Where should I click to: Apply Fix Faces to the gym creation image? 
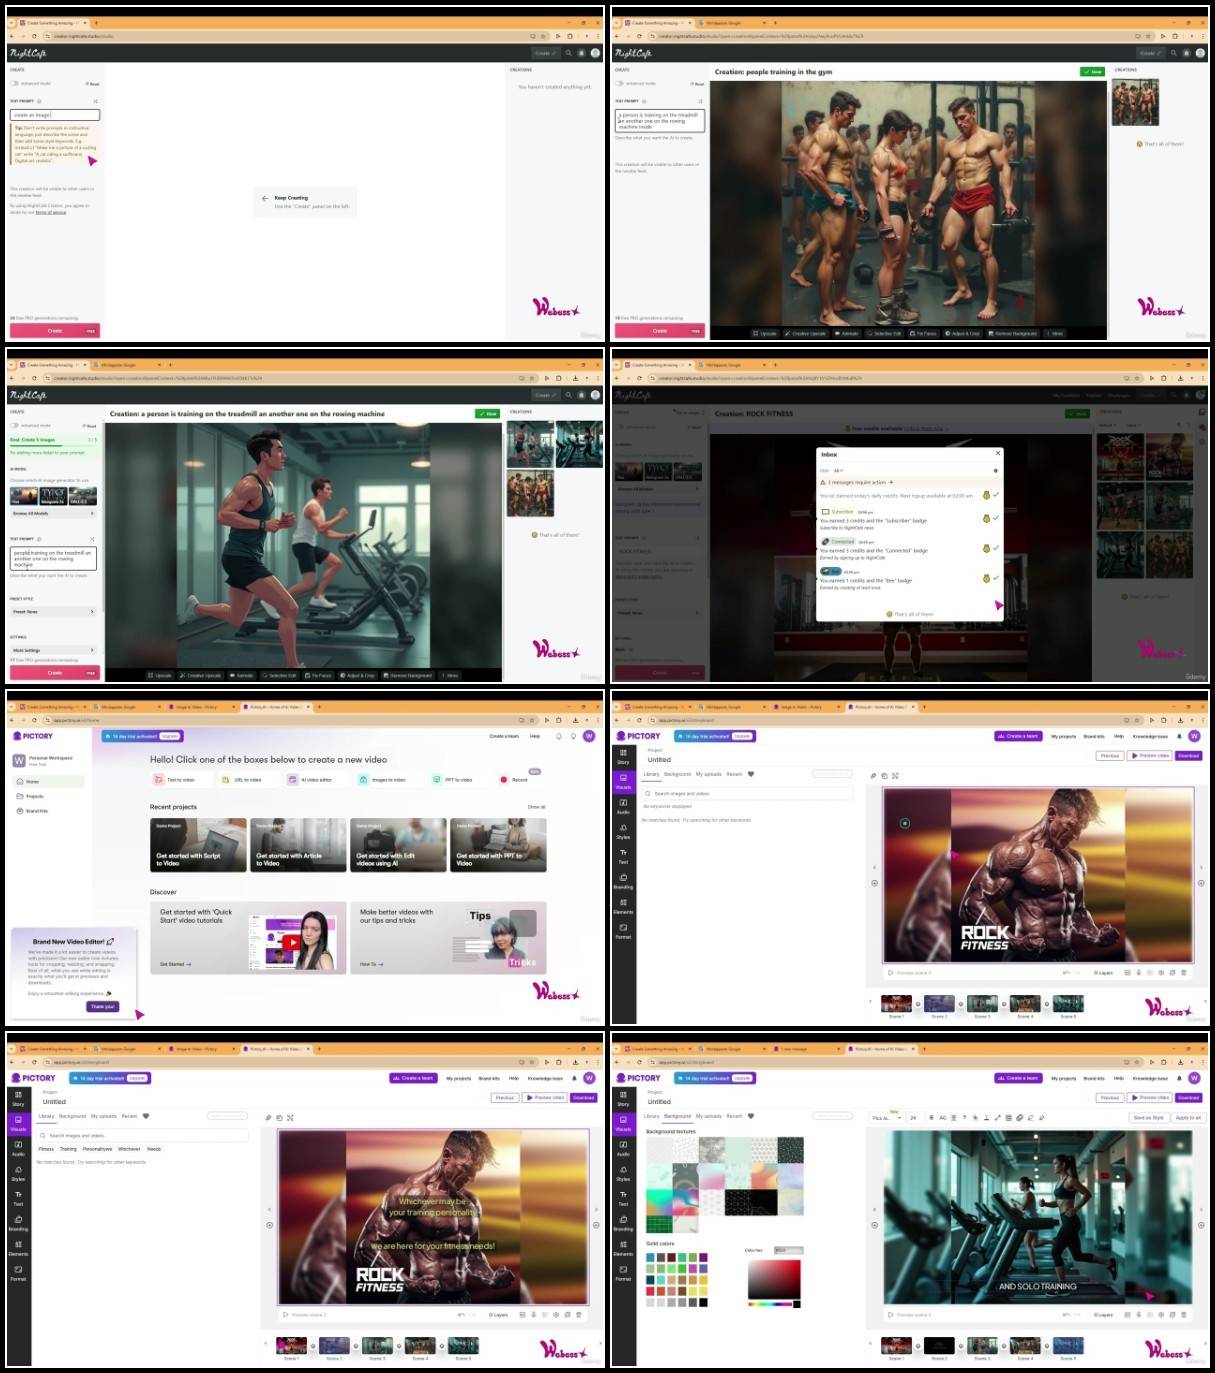coord(923,333)
